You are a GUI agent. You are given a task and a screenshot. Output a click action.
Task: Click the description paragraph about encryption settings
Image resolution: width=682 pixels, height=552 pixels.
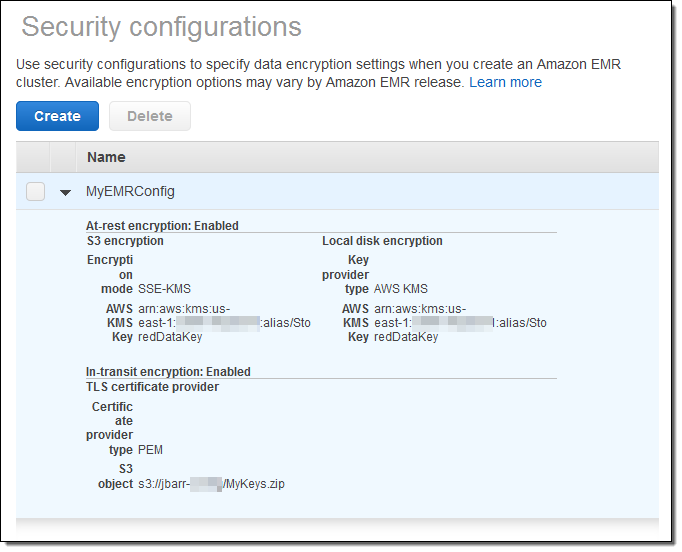coord(318,73)
